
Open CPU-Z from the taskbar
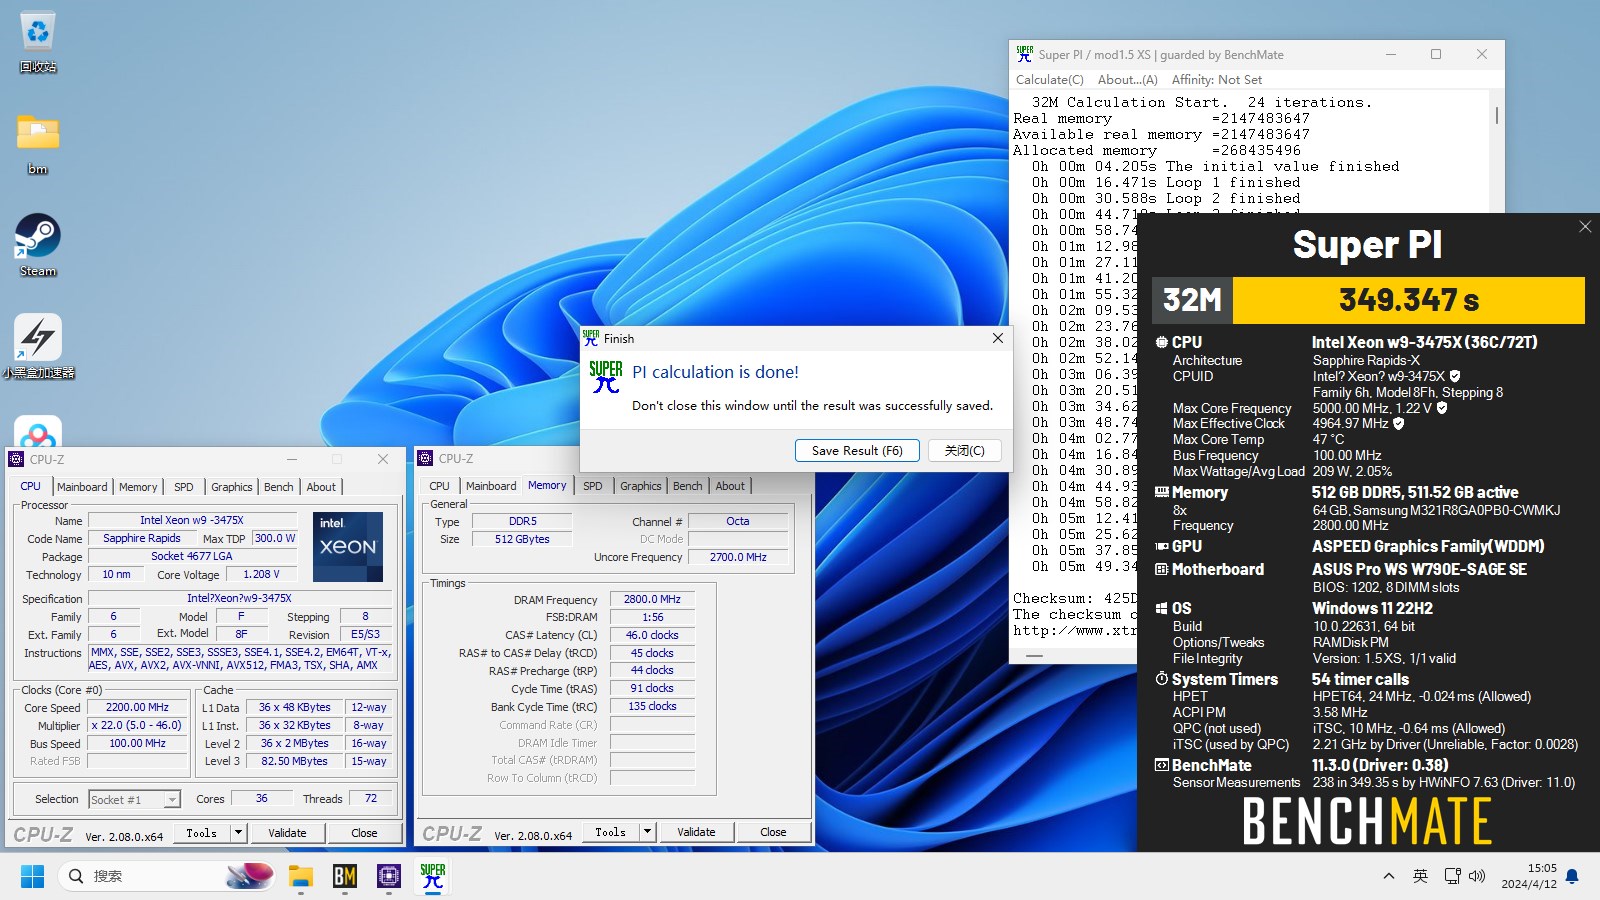389,876
